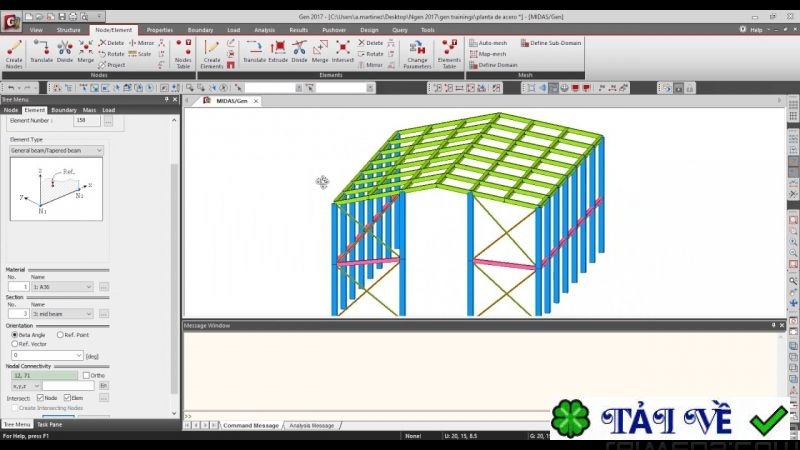The width and height of the screenshot is (800, 450).
Task: Click the Create Nodes tool
Action: pyautogui.click(x=14, y=54)
